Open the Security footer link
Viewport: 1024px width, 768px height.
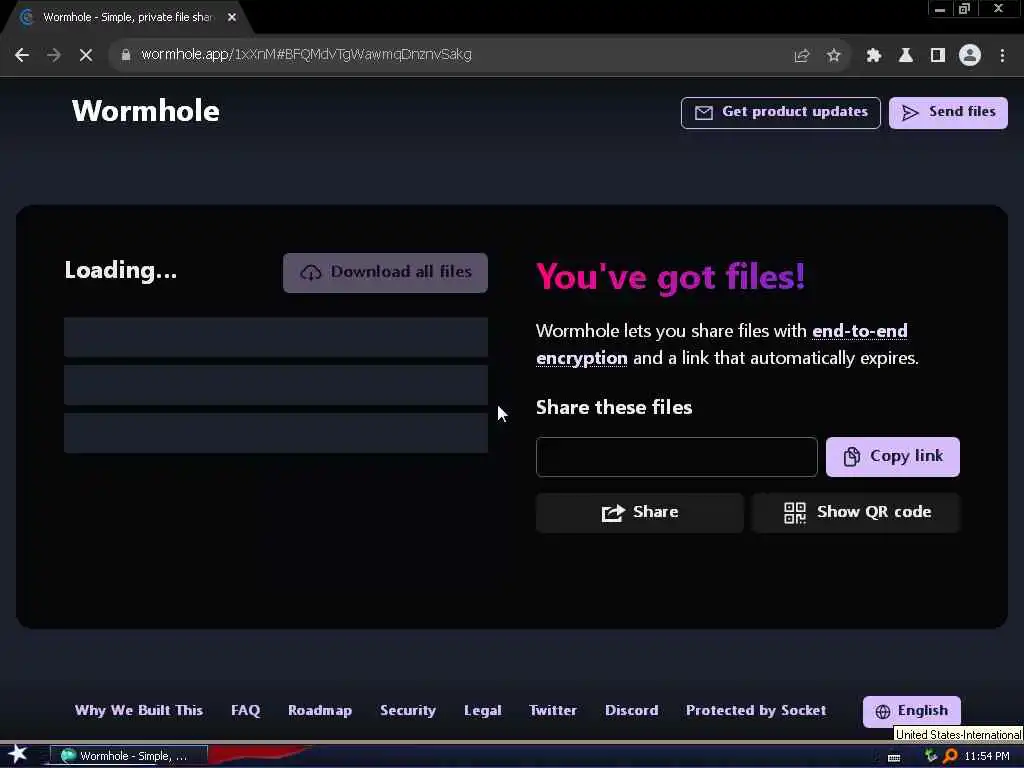(x=408, y=711)
